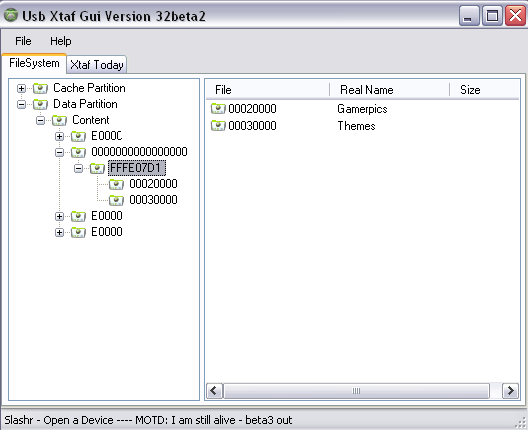Expand the Cache Partition node
528x430 pixels.
[x=21, y=89]
